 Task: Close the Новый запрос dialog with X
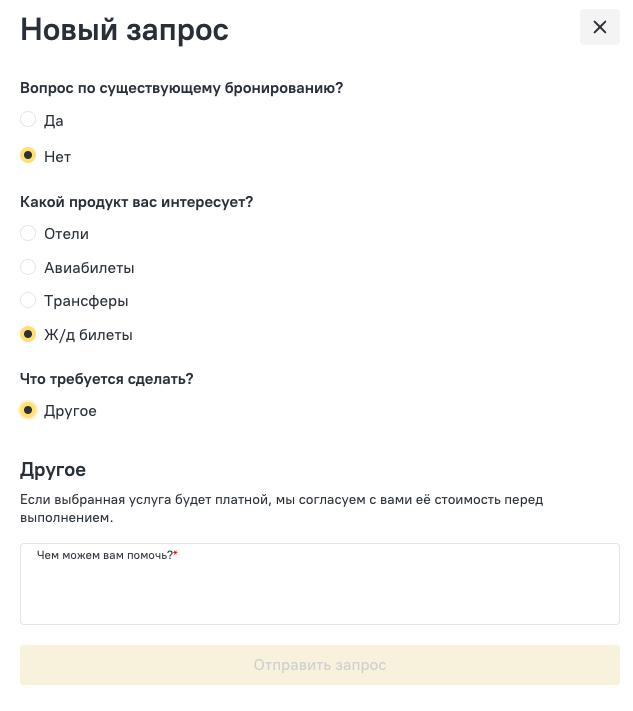tap(599, 27)
